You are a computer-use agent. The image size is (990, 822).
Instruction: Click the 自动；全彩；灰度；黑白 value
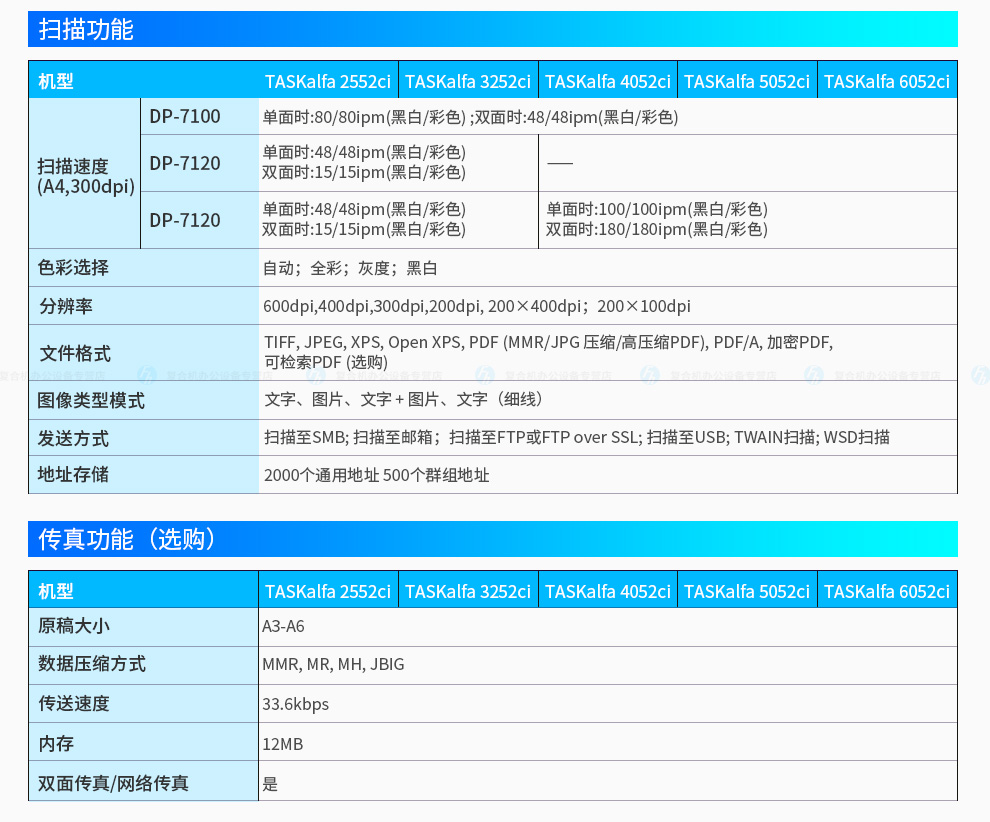(x=350, y=268)
